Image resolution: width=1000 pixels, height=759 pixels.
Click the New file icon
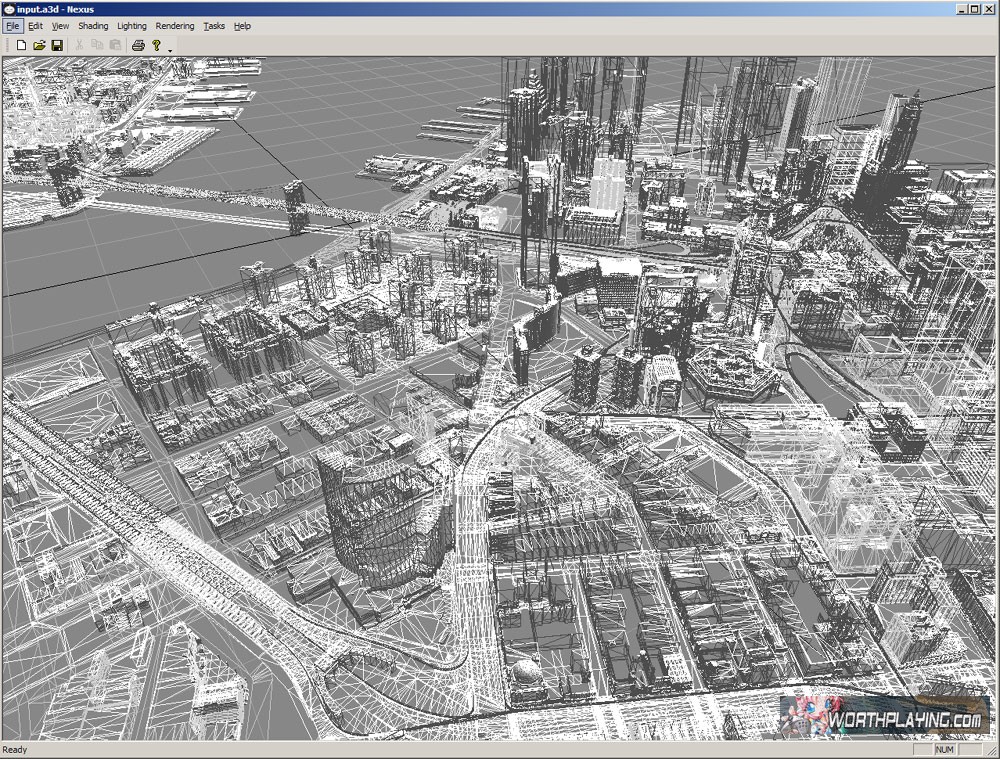pos(21,45)
